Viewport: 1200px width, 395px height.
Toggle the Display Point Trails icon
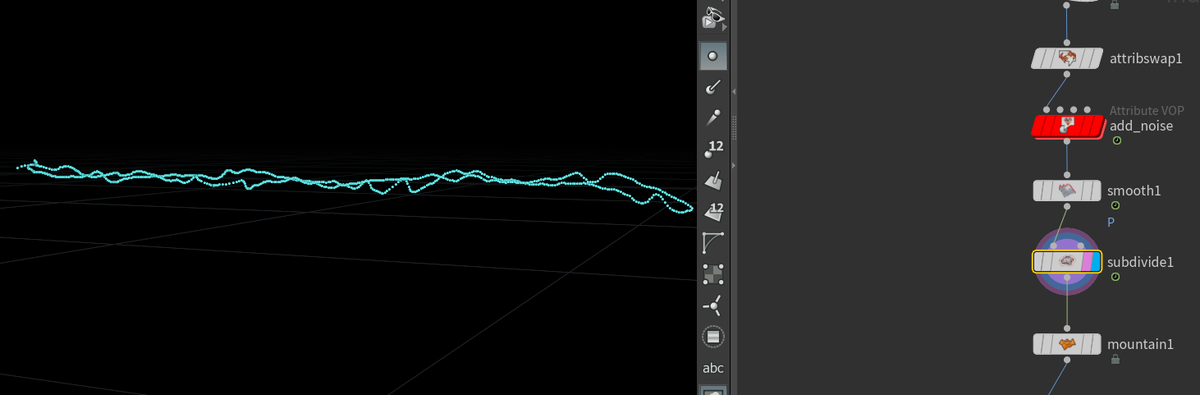(x=713, y=118)
